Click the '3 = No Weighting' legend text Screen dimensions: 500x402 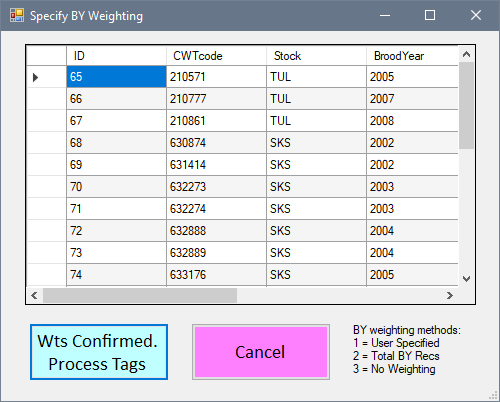point(394,369)
